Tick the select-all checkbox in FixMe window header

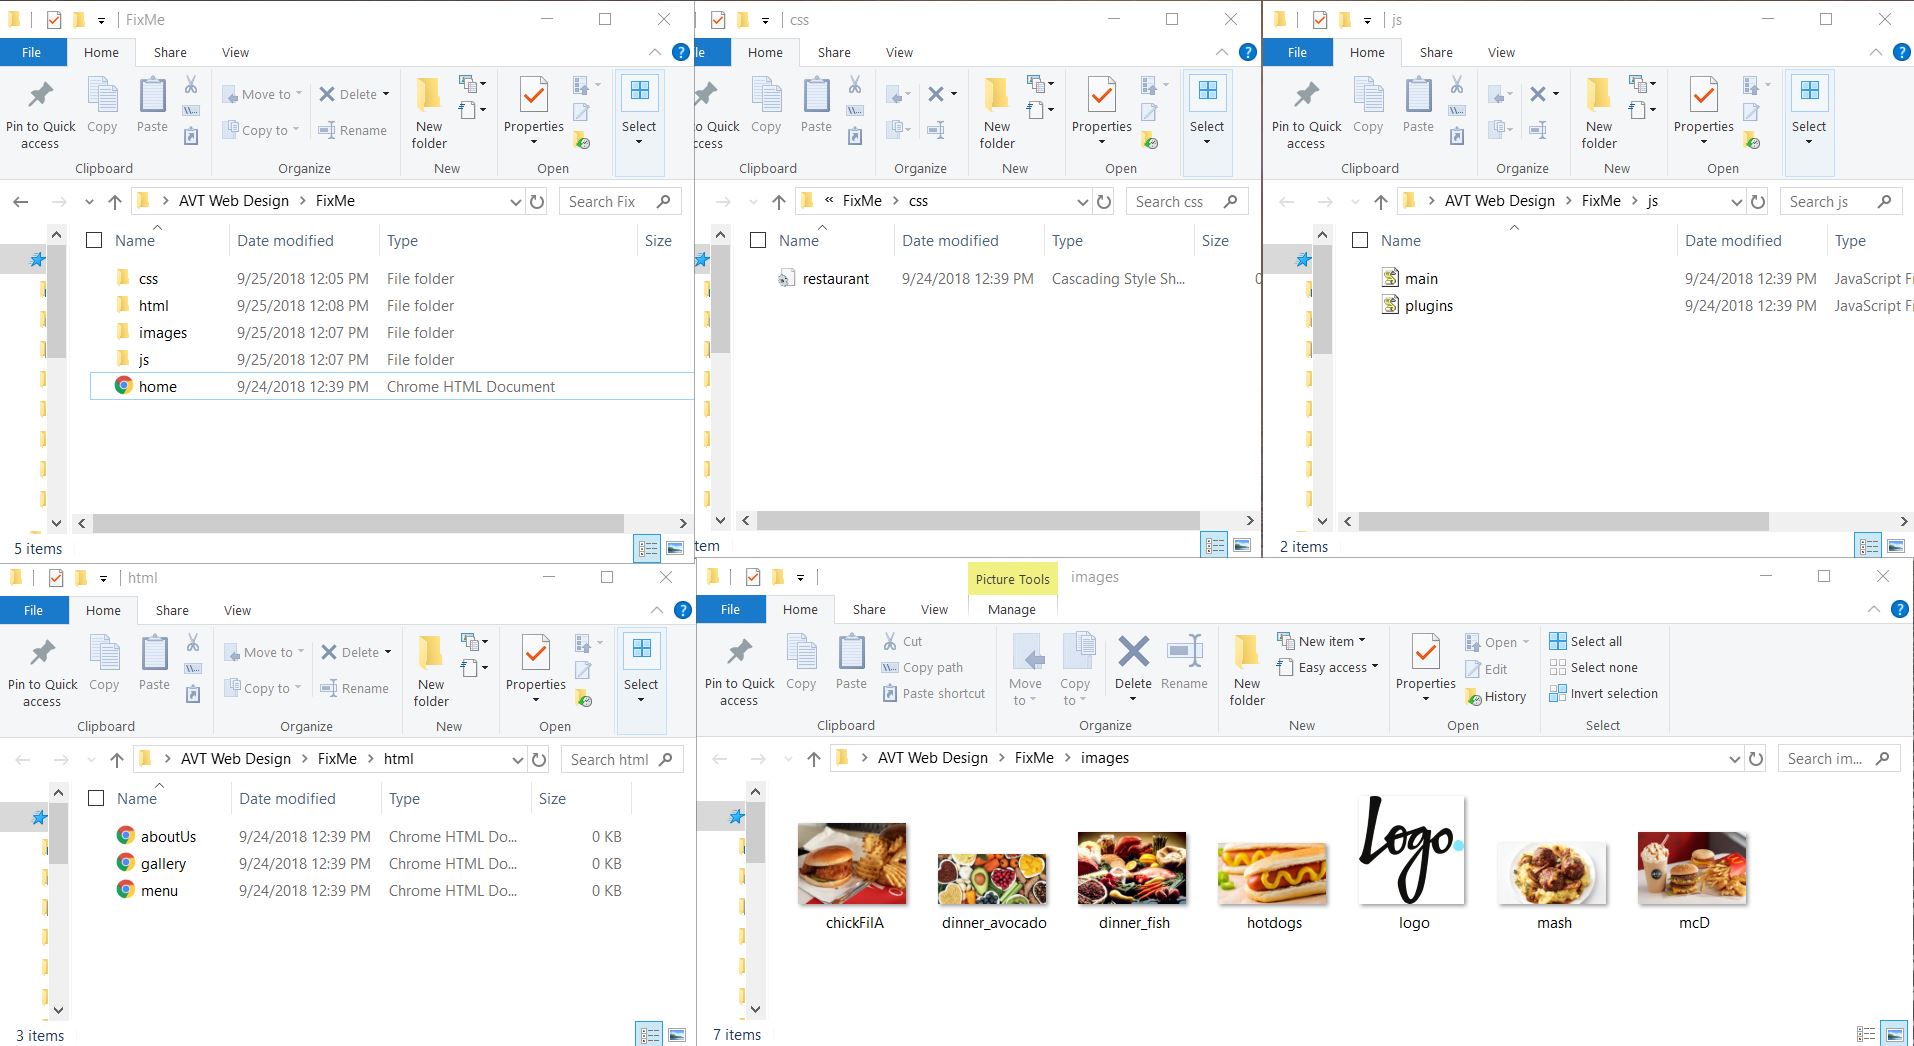coord(94,240)
